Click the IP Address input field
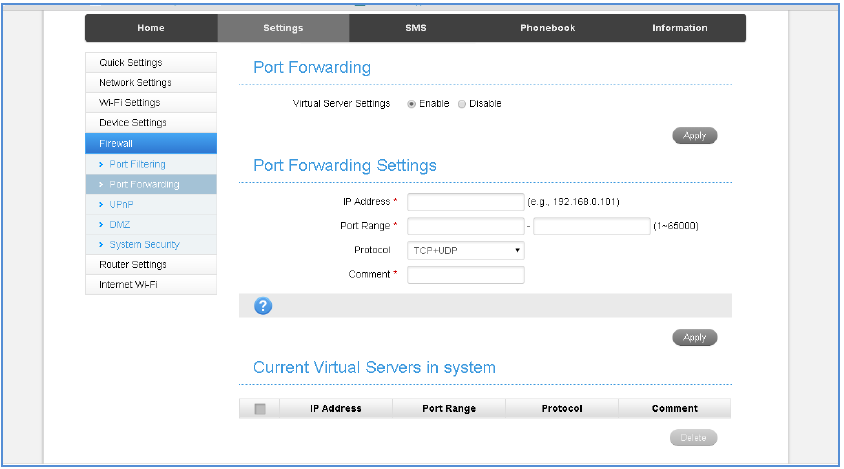 click(465, 202)
